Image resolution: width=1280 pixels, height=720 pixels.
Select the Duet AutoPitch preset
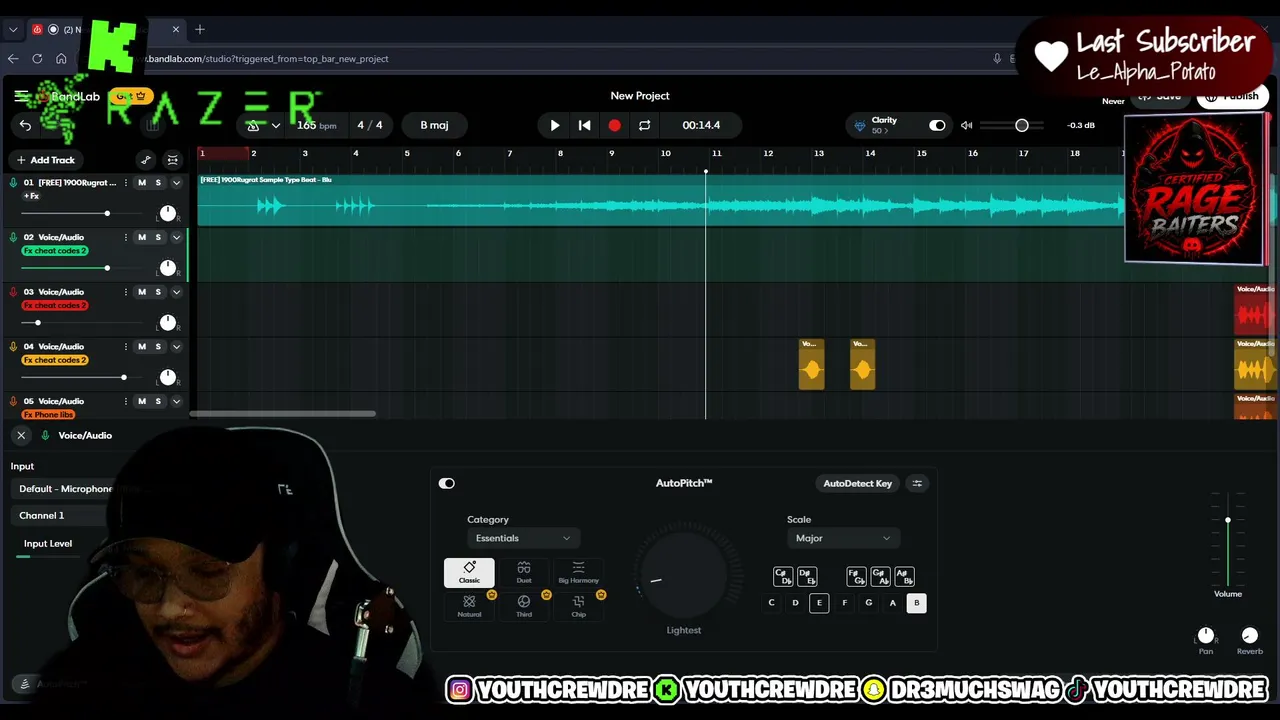tap(524, 572)
